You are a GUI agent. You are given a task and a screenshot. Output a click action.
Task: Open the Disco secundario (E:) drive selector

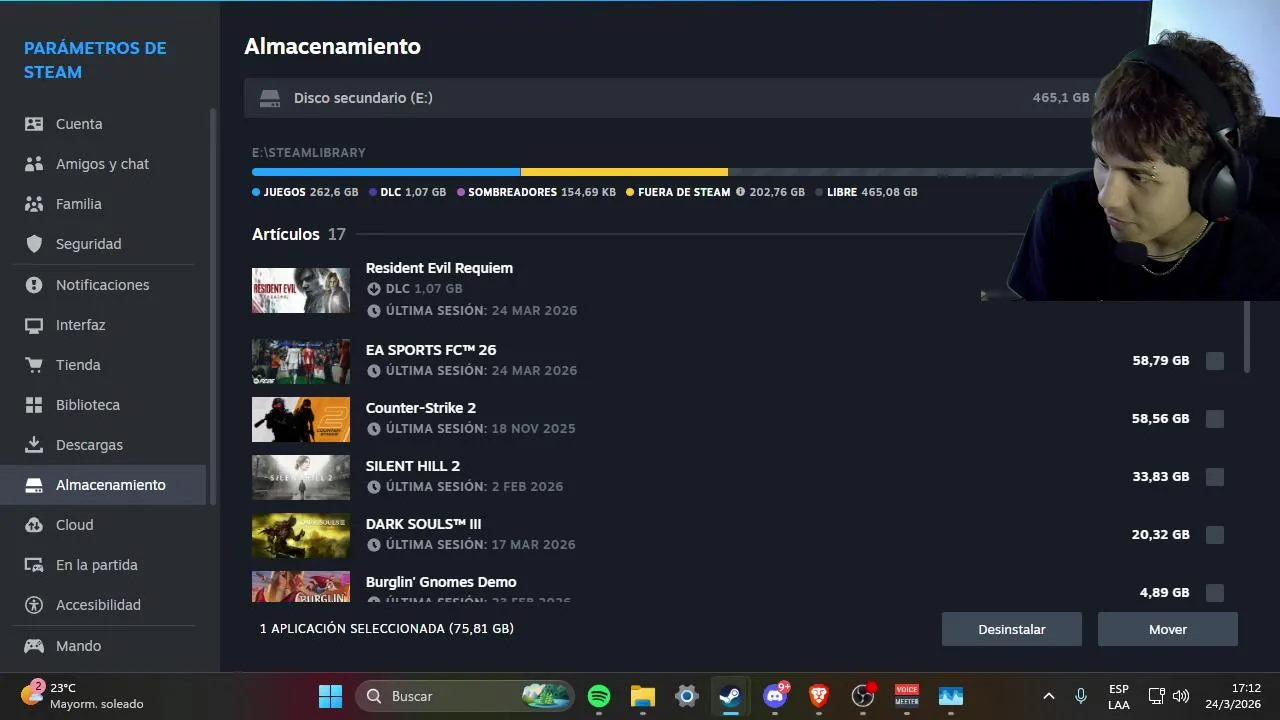point(670,98)
